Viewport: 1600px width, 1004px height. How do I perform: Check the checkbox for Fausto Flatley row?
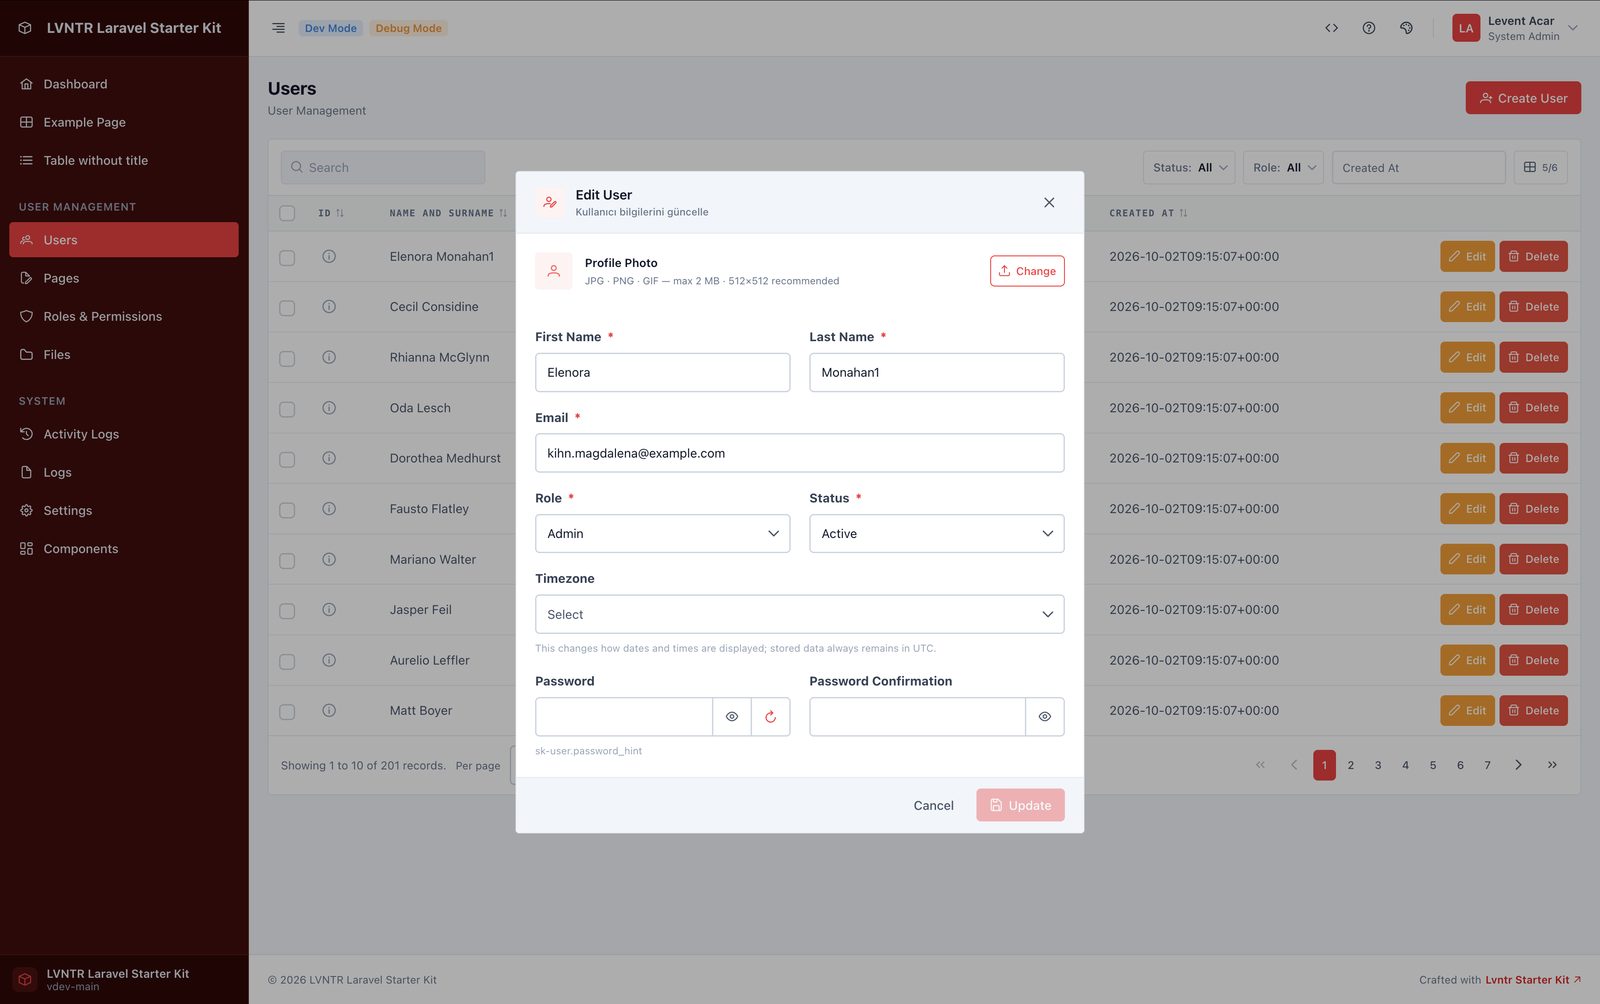click(x=287, y=510)
